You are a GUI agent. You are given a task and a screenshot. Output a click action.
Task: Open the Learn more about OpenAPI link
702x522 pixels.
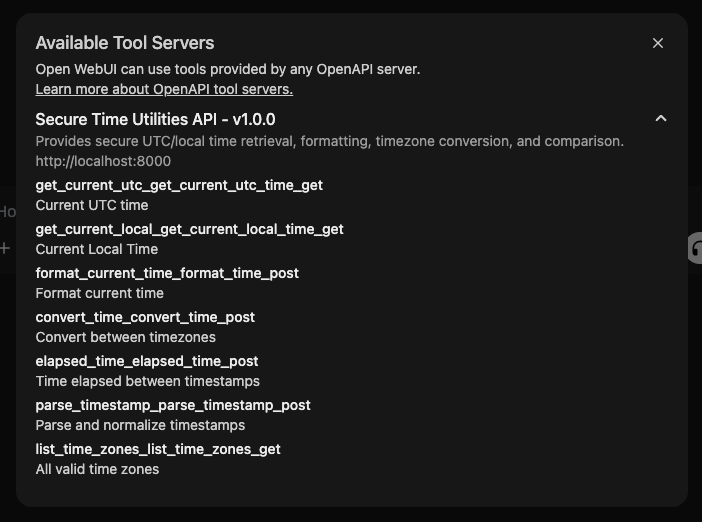[164, 89]
